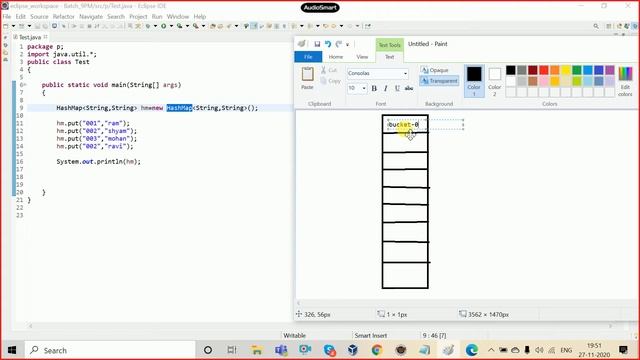Open the File menu in Paint
The height and width of the screenshot is (360, 640).
[308, 57]
